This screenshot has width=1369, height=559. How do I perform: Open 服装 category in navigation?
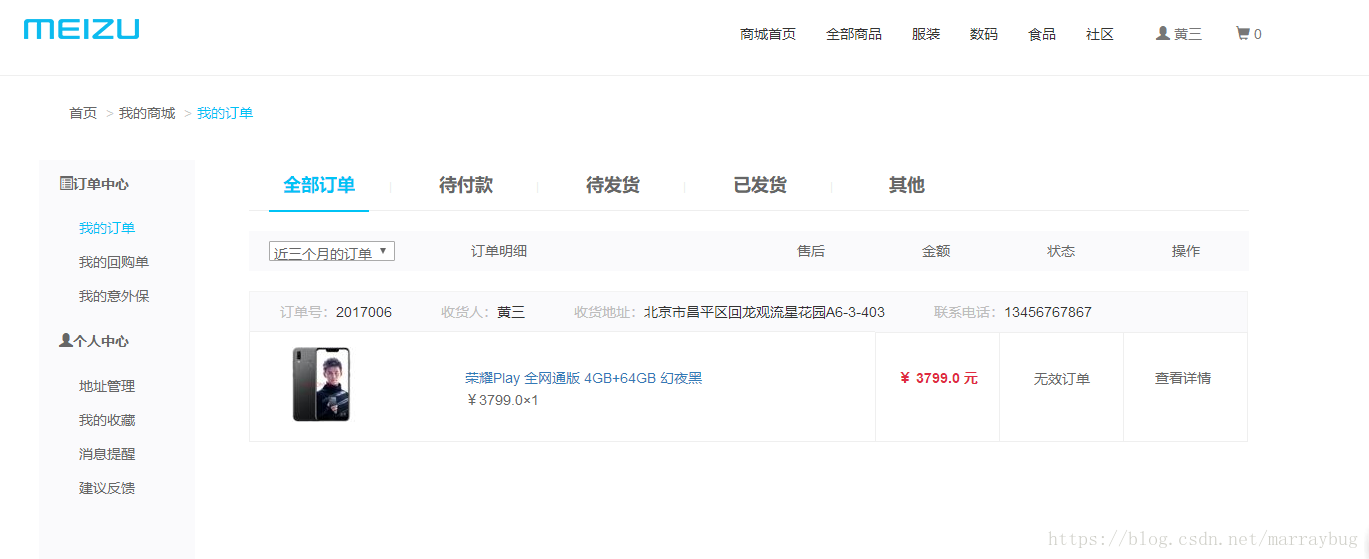coord(926,34)
